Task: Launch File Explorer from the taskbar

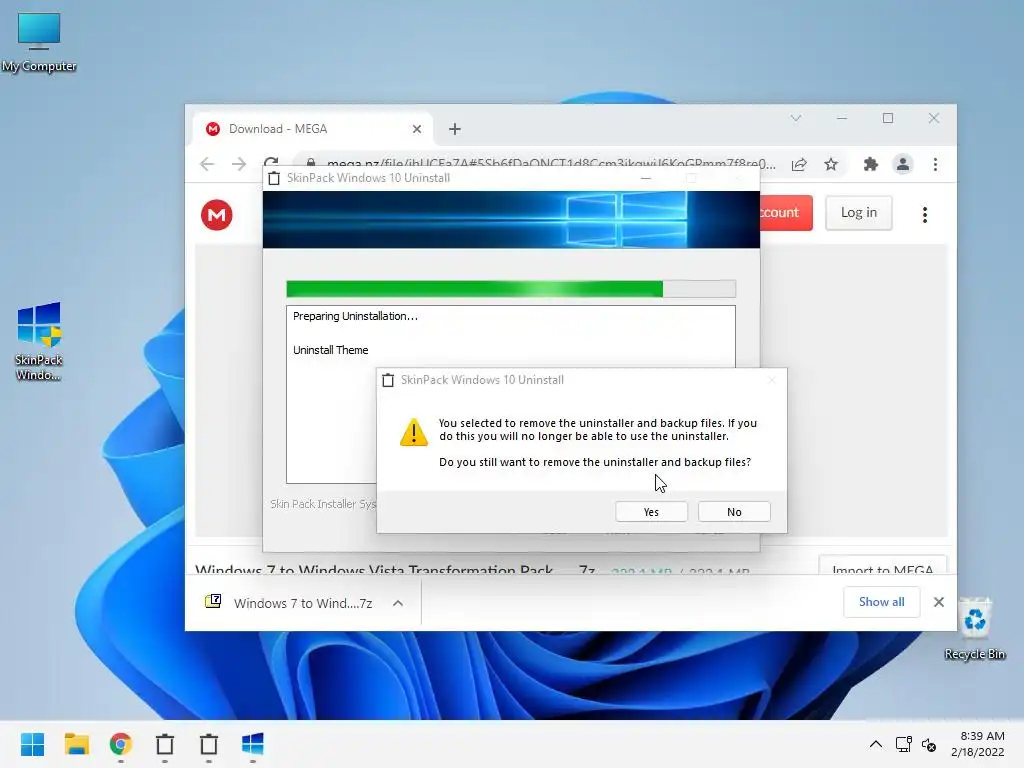Action: pyautogui.click(x=76, y=744)
